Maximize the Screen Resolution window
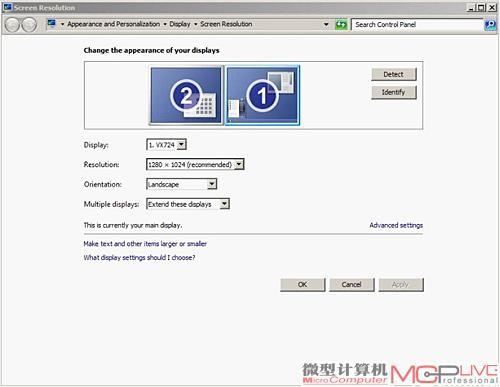 click(x=481, y=7)
